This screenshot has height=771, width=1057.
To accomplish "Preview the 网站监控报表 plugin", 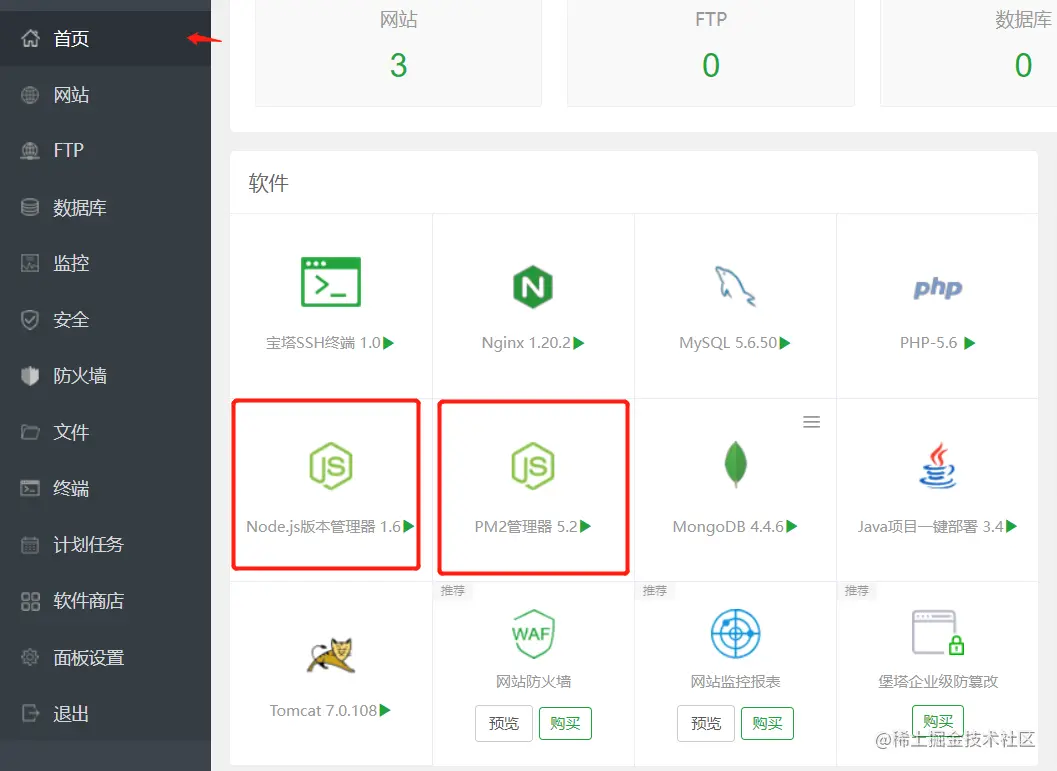I will coord(706,724).
